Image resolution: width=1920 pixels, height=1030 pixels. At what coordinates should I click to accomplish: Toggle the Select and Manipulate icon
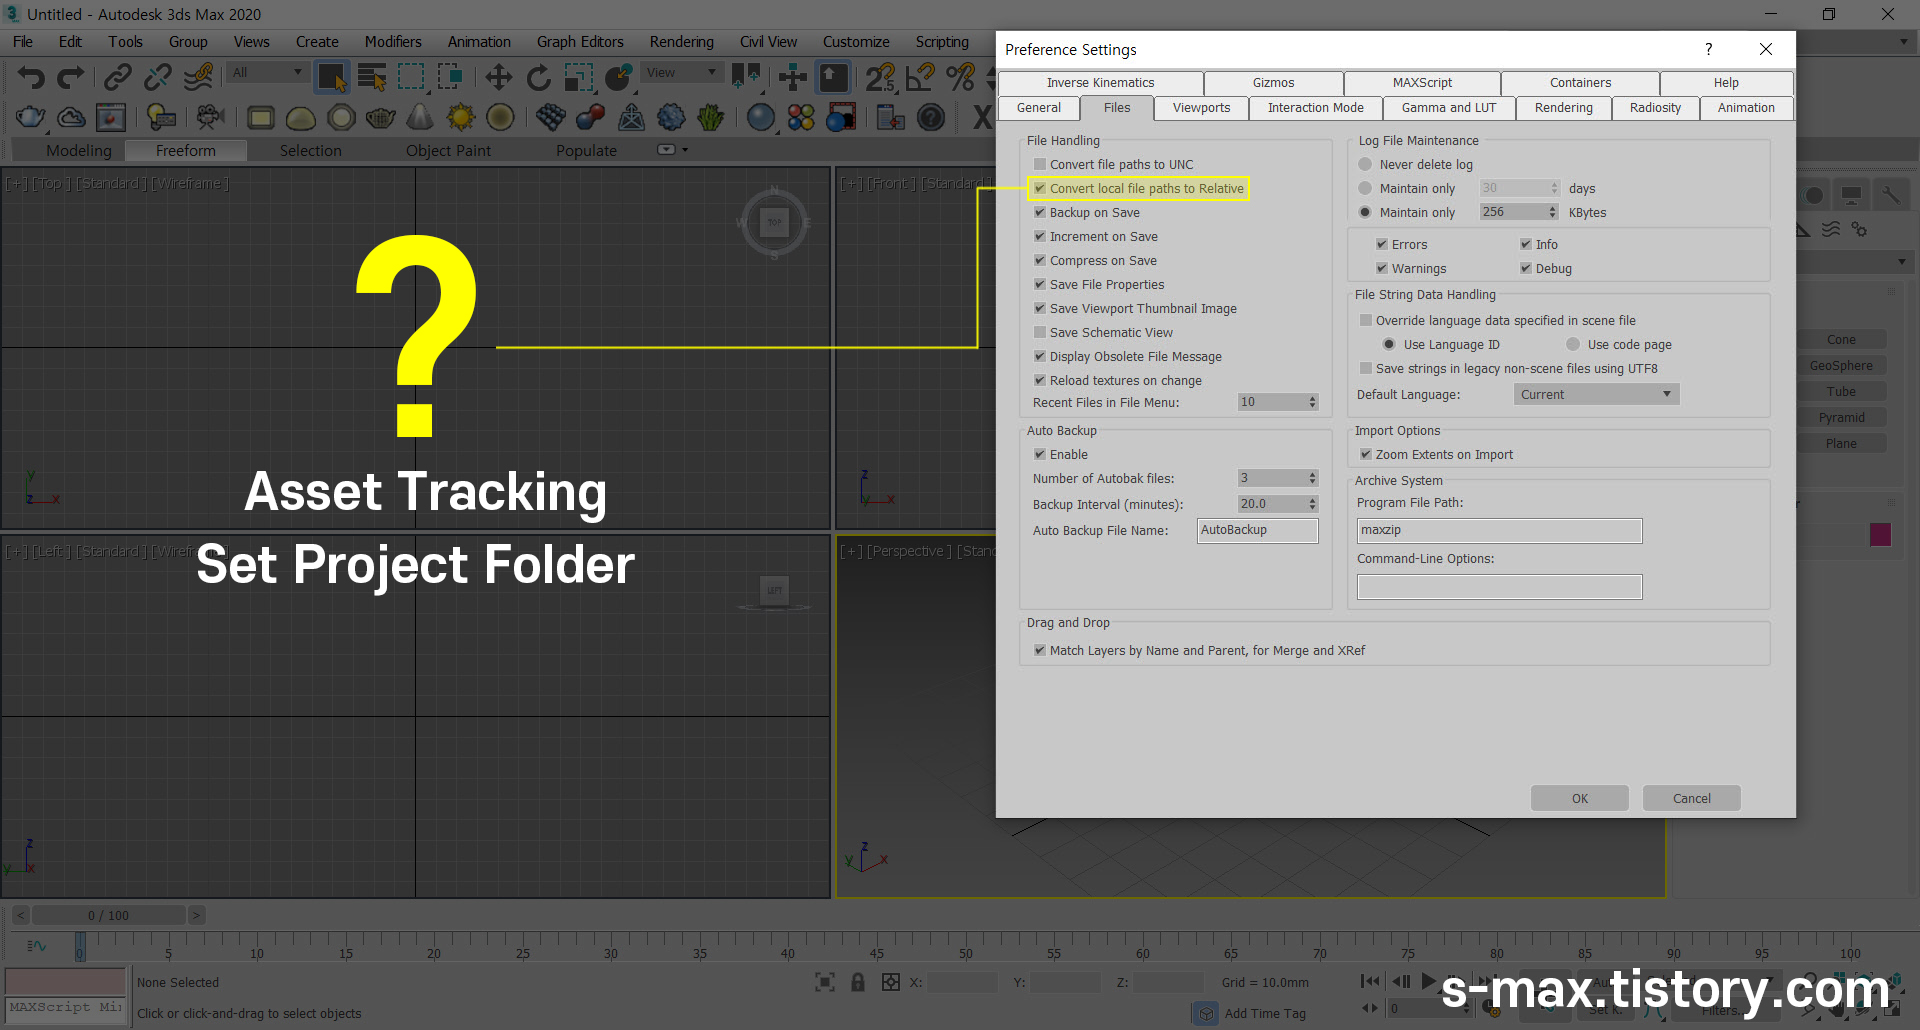793,77
